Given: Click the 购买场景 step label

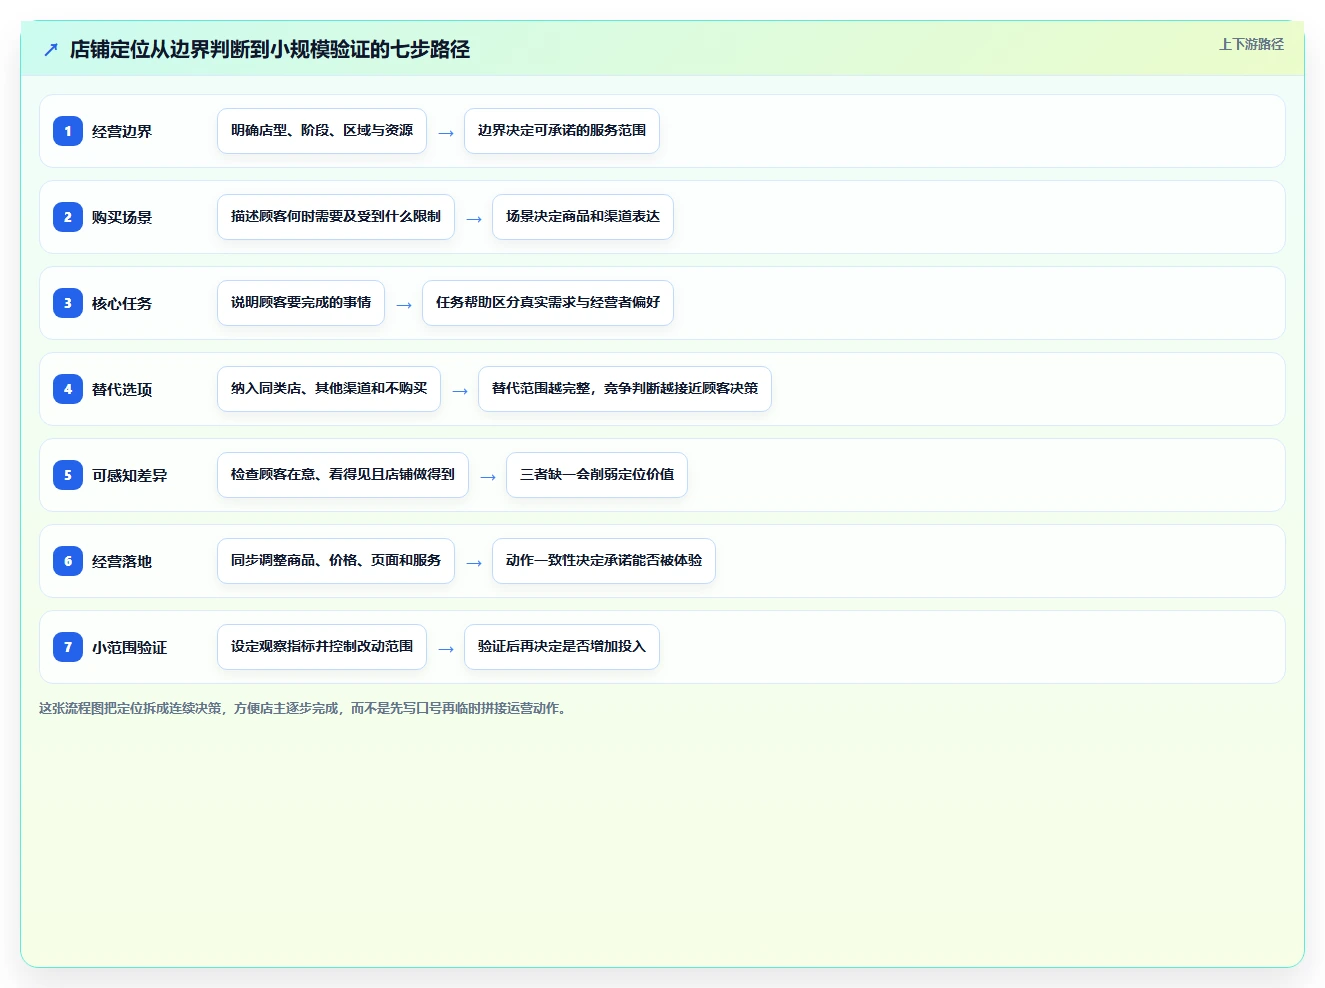Looking at the screenshot, I should coord(122,217).
